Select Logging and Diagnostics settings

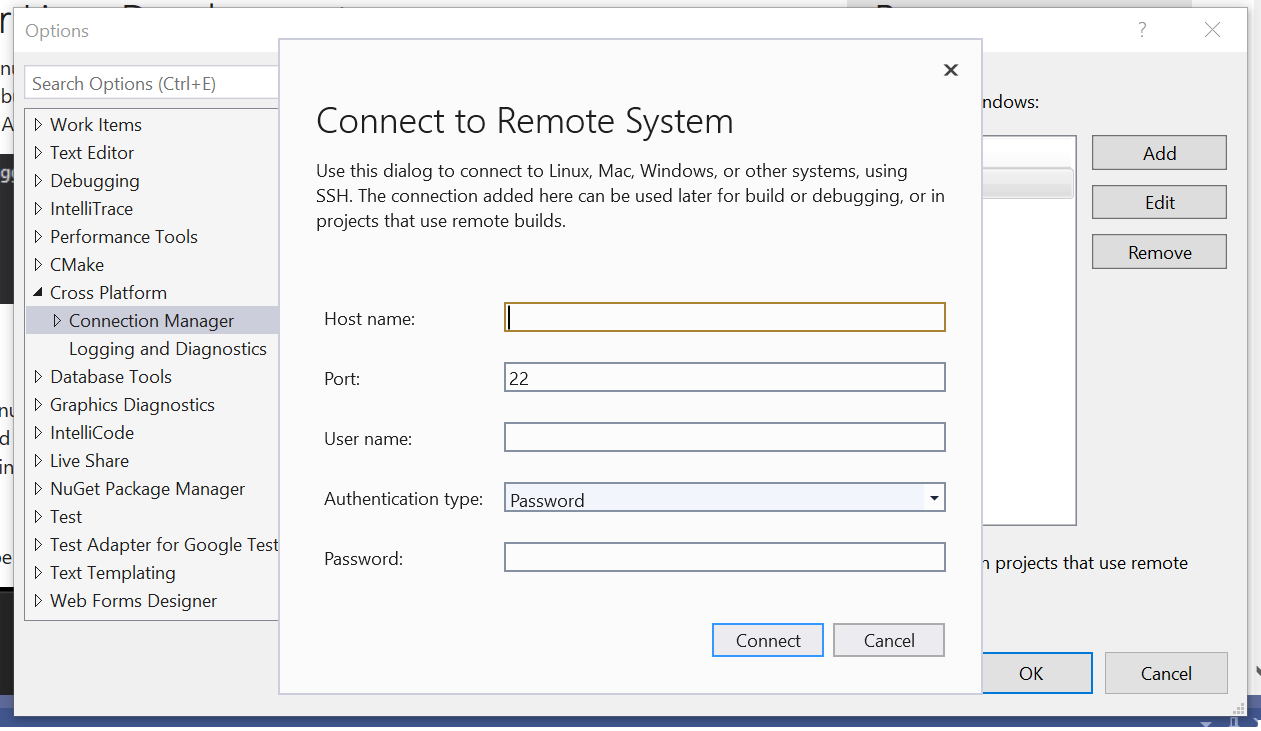click(167, 348)
